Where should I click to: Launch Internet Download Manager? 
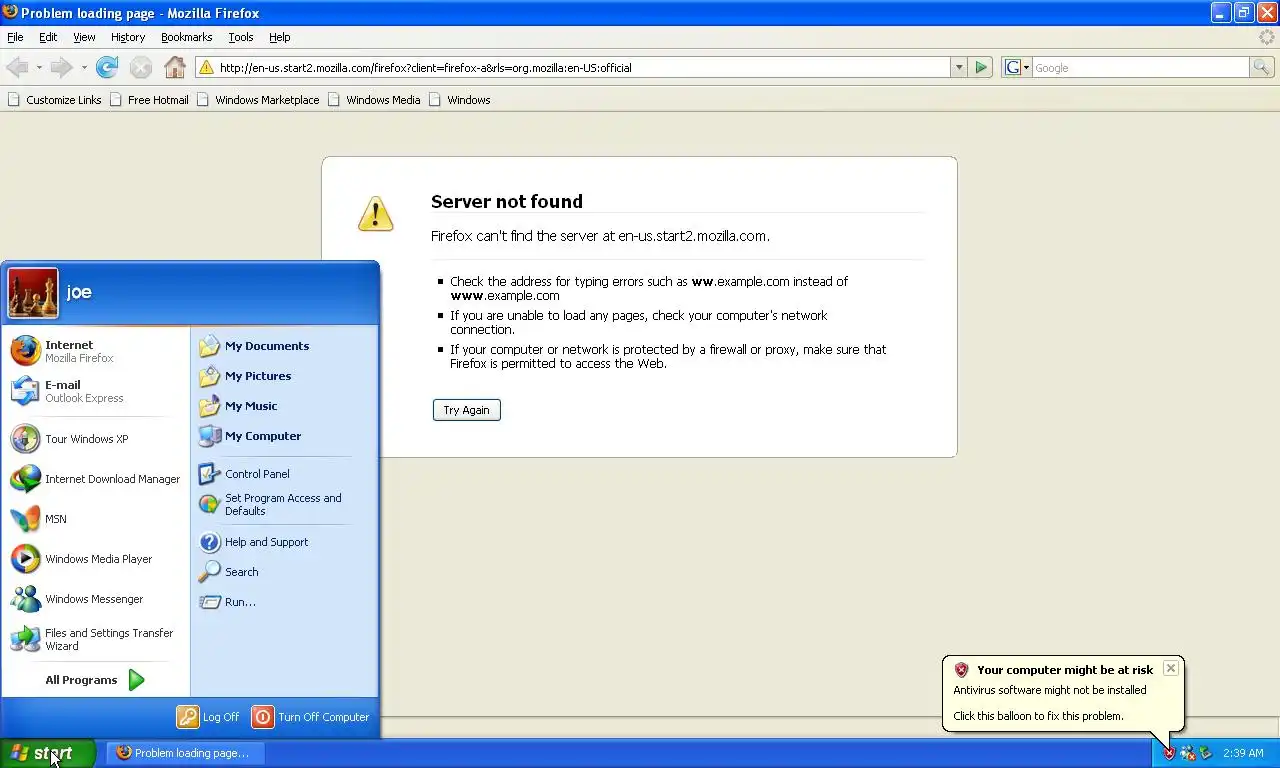tap(95, 479)
